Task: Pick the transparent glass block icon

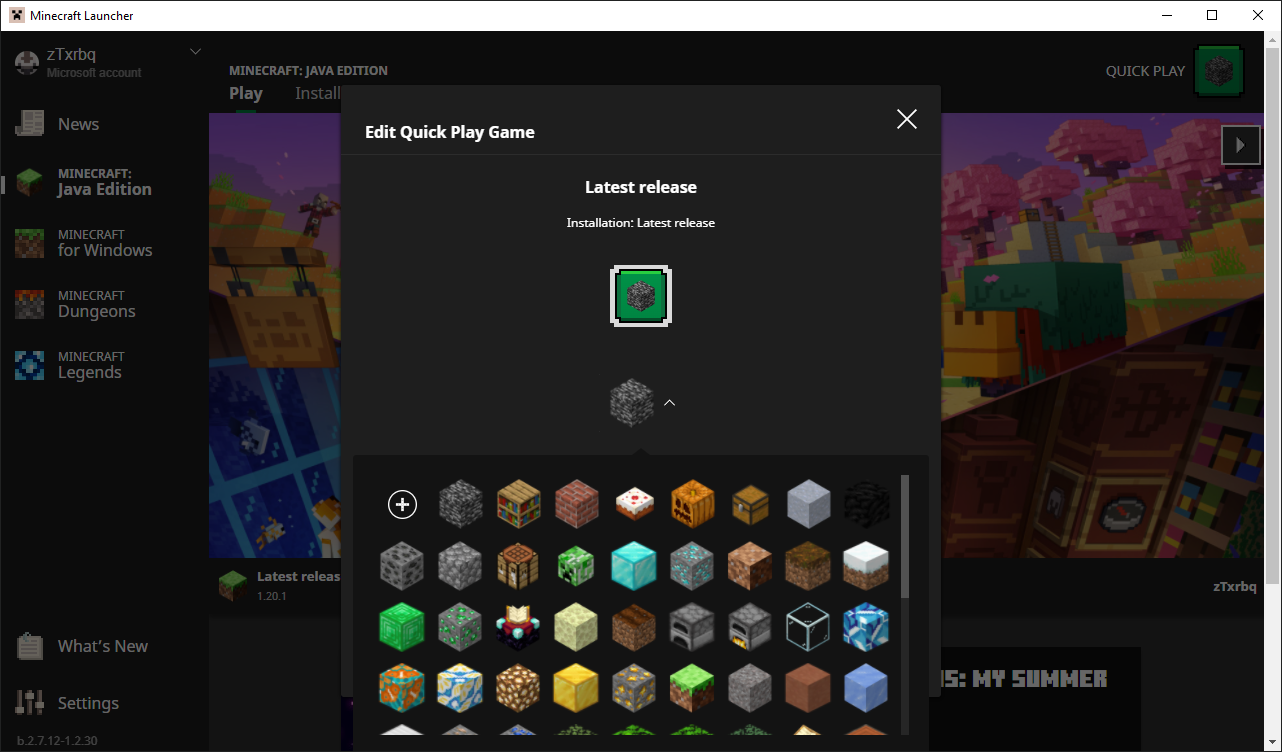Action: (808, 627)
